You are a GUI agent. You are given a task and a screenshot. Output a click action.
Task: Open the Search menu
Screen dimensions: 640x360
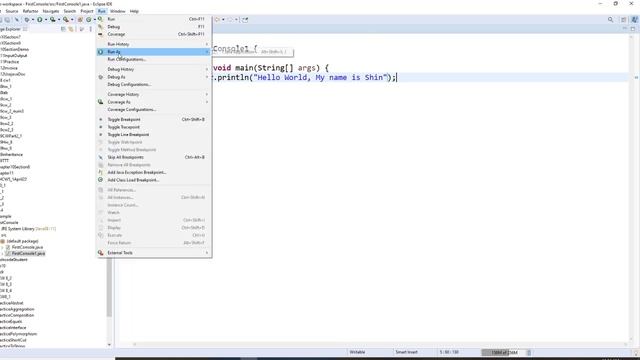[70, 11]
